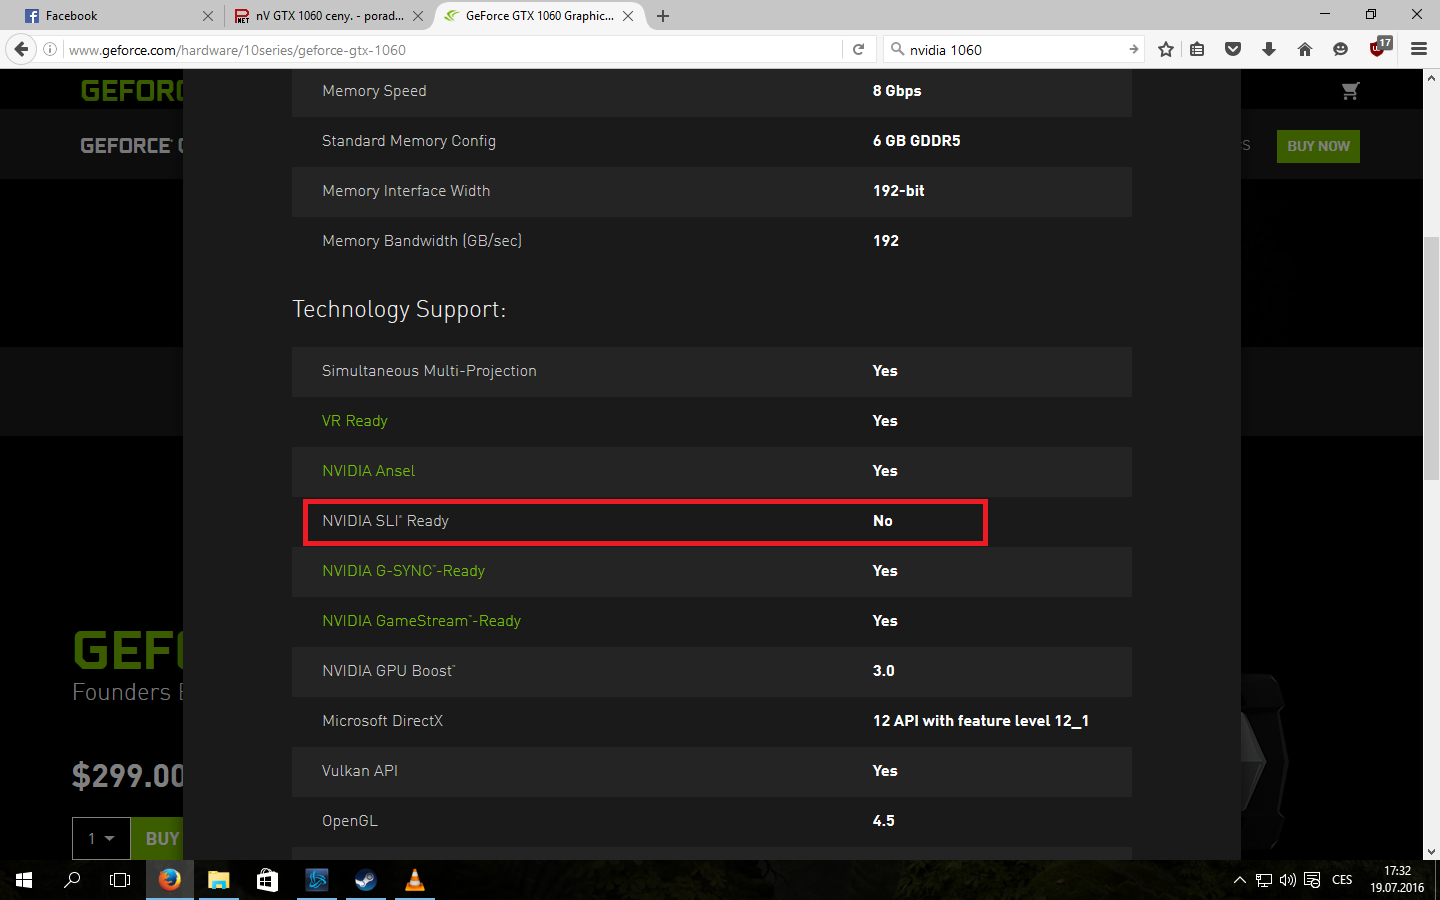Open the Firefox Hello chat icon
This screenshot has width=1440, height=900.
[1341, 49]
